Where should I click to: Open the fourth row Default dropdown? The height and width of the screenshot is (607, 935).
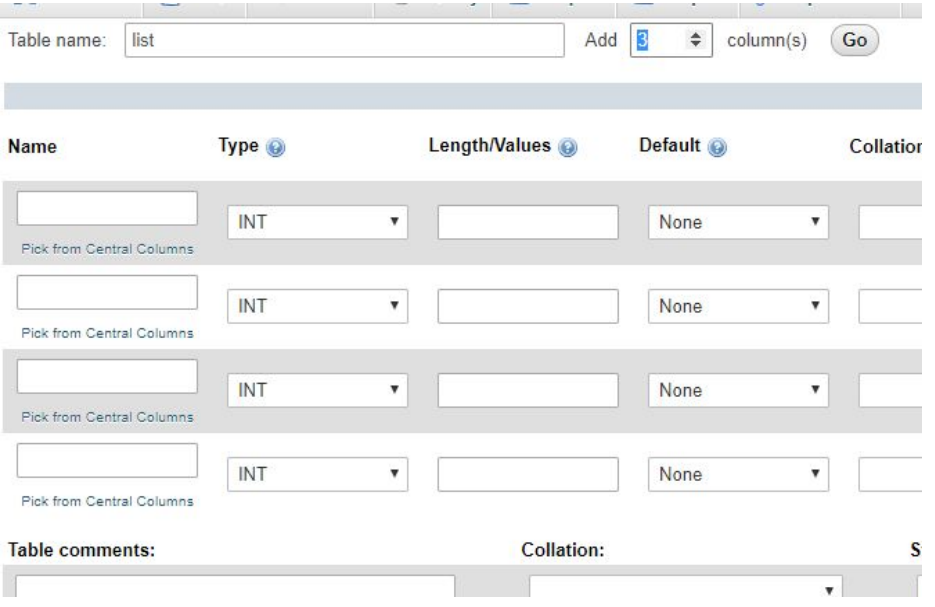click(x=738, y=475)
